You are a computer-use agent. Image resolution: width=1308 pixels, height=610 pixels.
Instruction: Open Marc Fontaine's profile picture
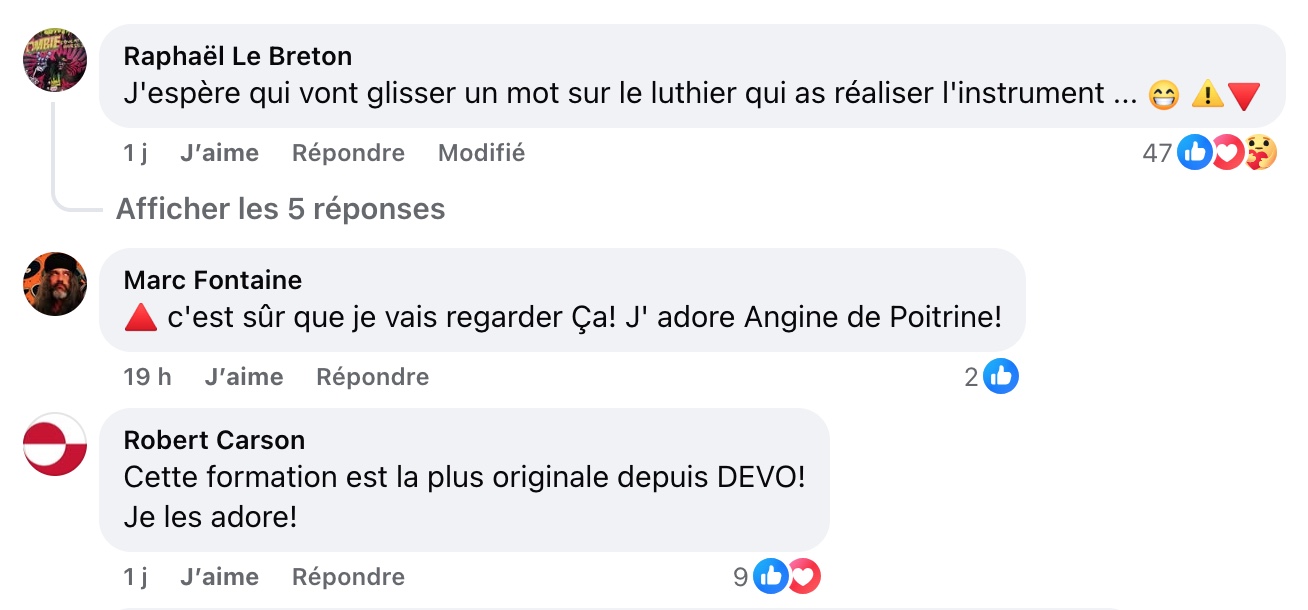click(55, 283)
